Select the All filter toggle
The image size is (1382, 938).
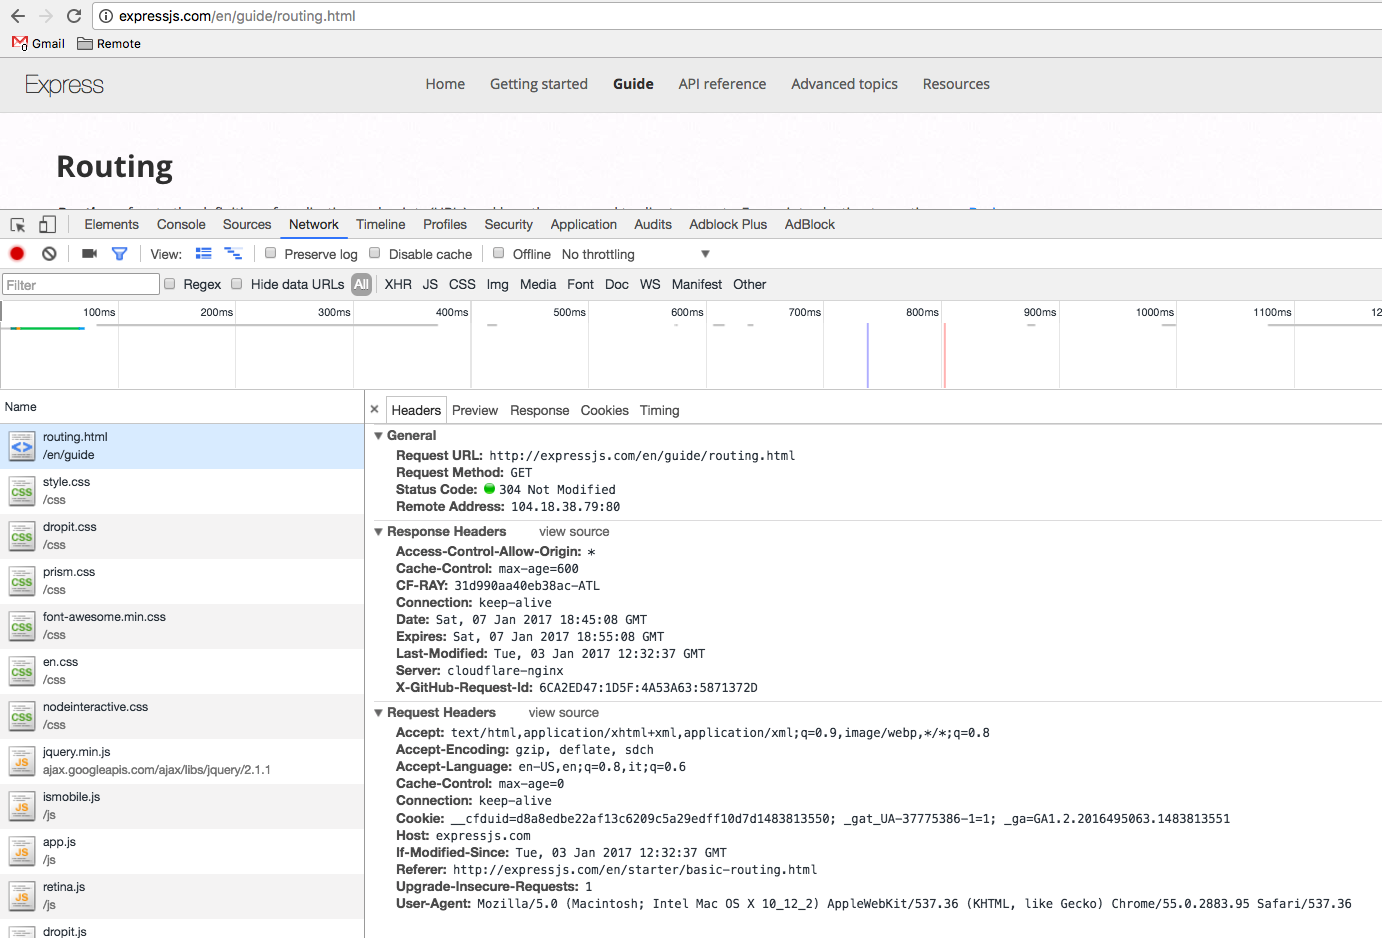click(x=362, y=284)
